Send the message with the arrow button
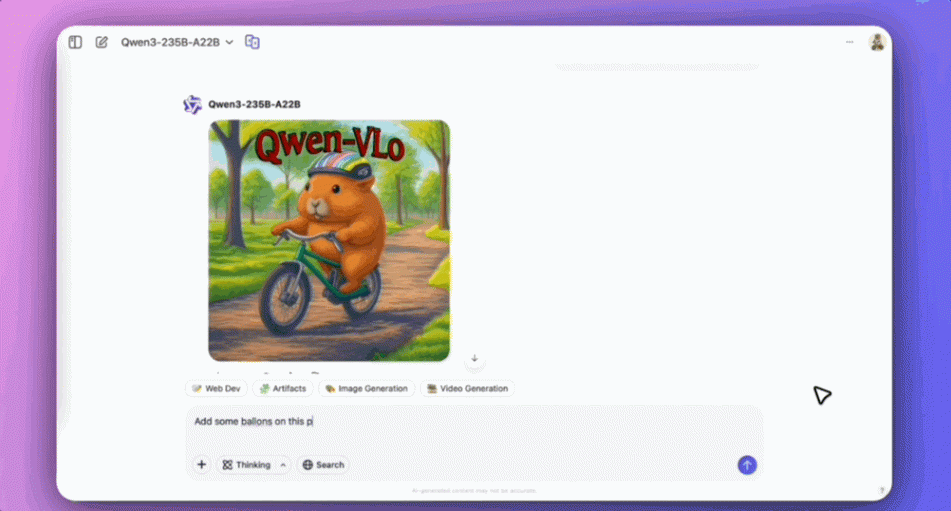This screenshot has width=951, height=511. click(747, 465)
